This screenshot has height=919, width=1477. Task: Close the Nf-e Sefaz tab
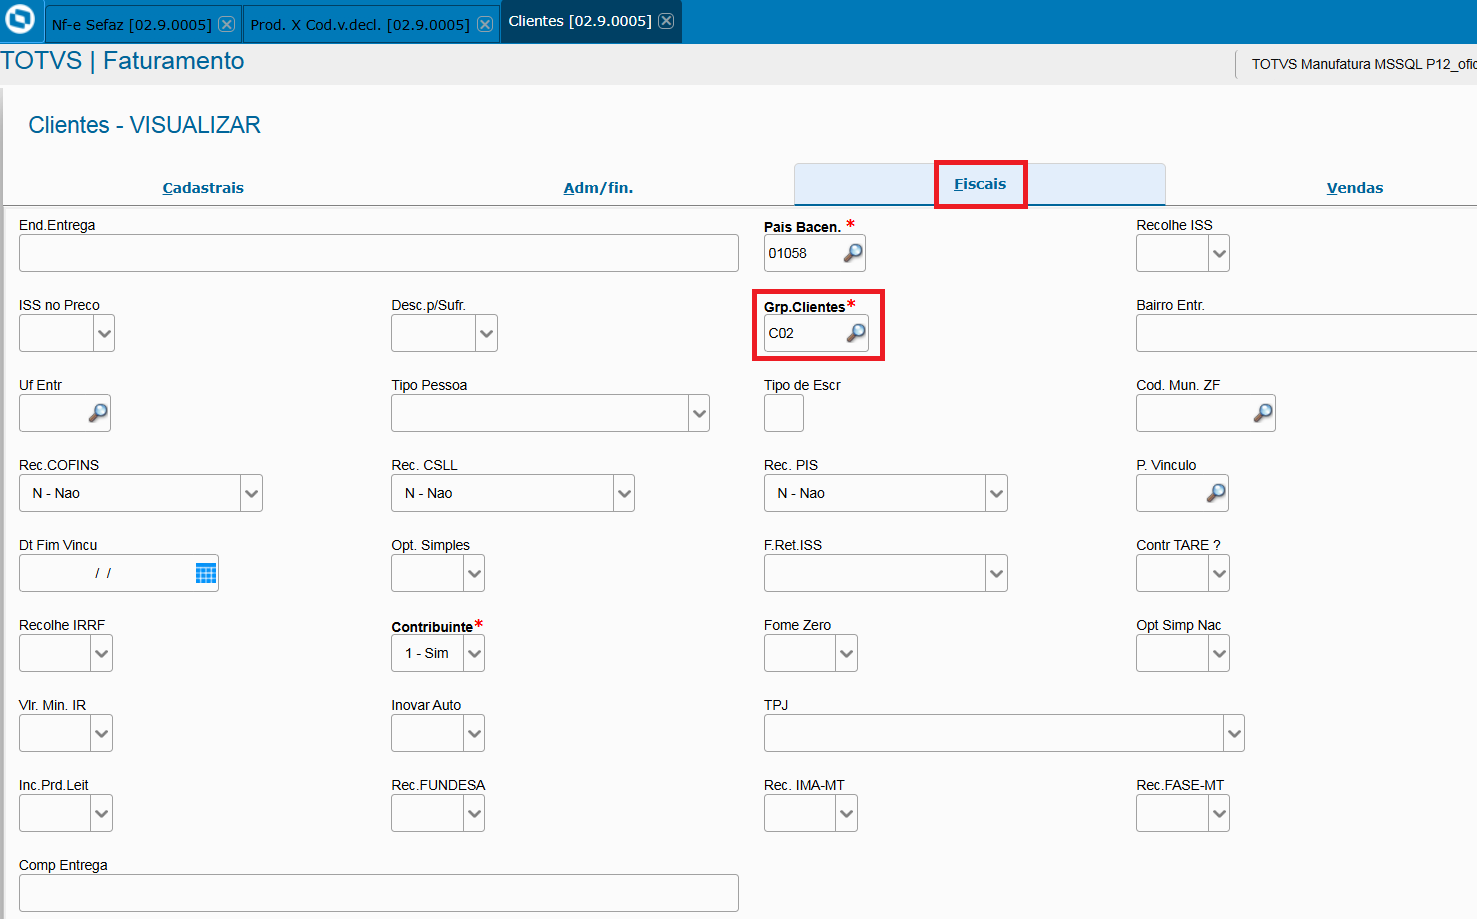(227, 24)
